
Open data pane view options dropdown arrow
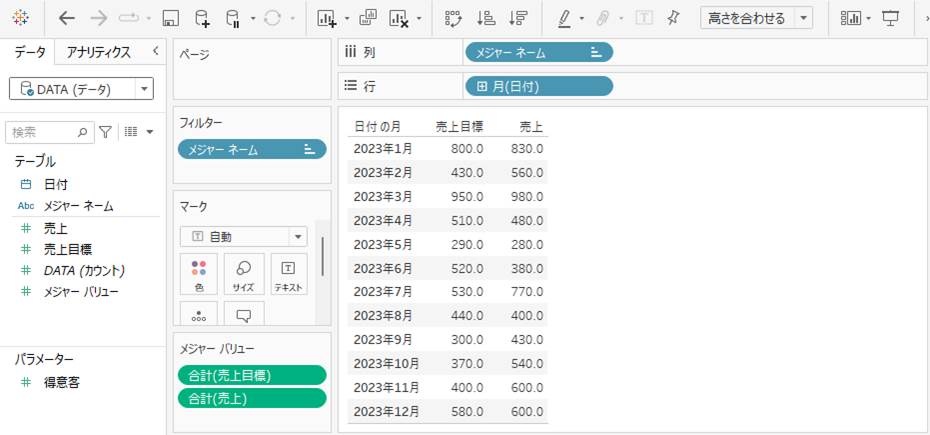(x=149, y=132)
